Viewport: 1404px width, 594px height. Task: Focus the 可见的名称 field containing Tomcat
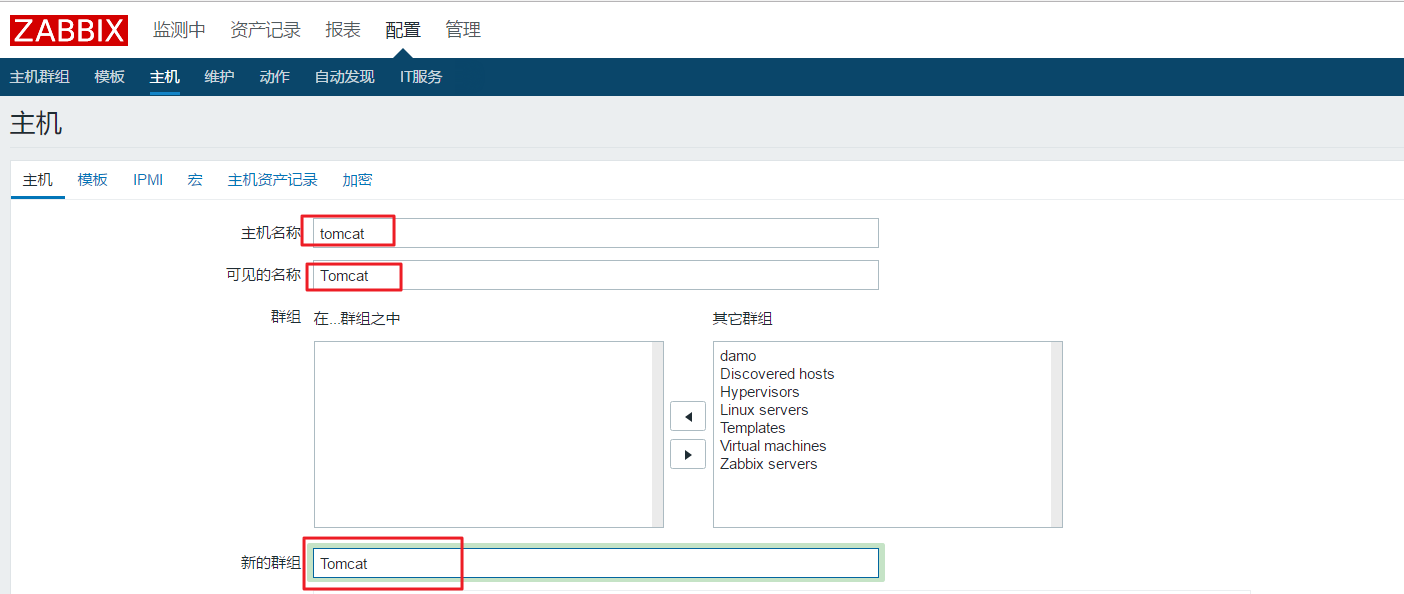click(x=596, y=275)
